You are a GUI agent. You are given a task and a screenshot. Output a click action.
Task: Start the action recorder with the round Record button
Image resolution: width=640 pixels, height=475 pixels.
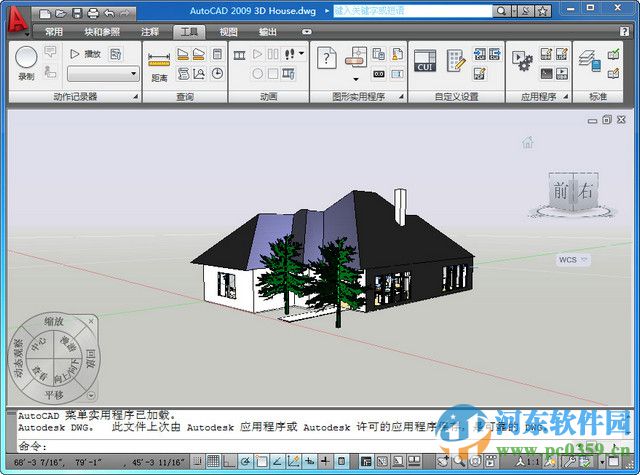pos(26,57)
